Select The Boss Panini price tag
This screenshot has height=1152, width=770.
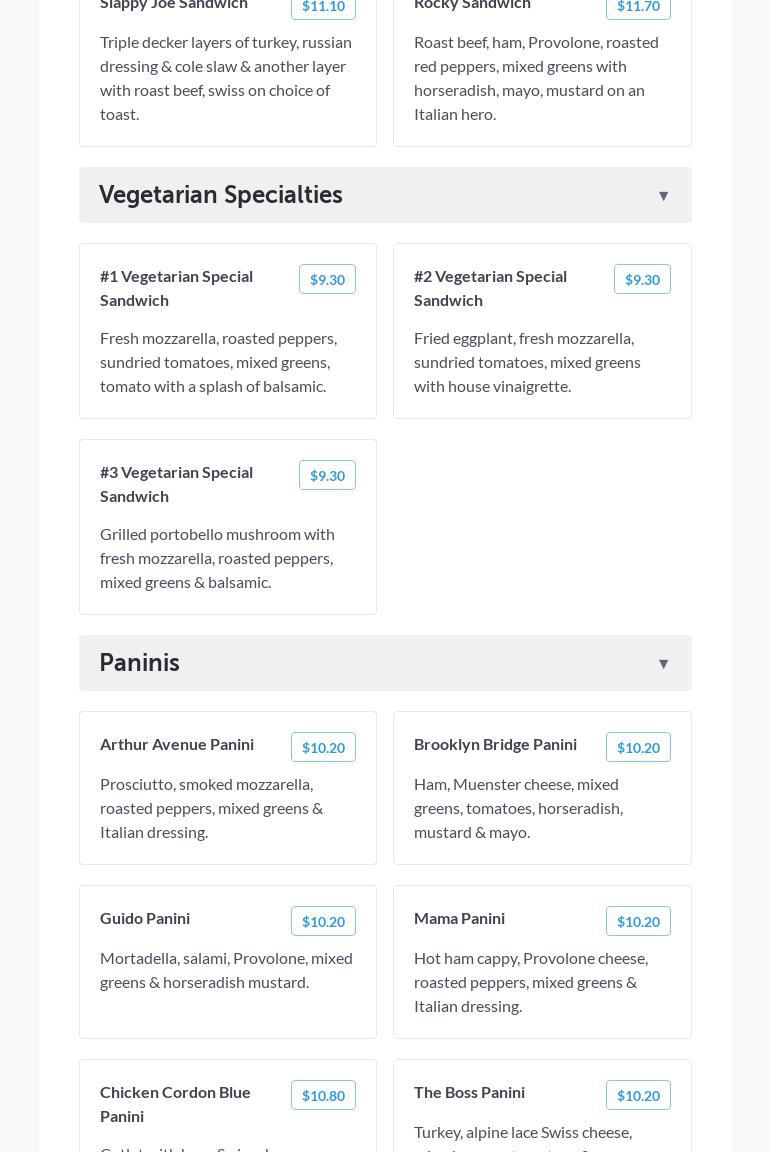pos(638,1096)
